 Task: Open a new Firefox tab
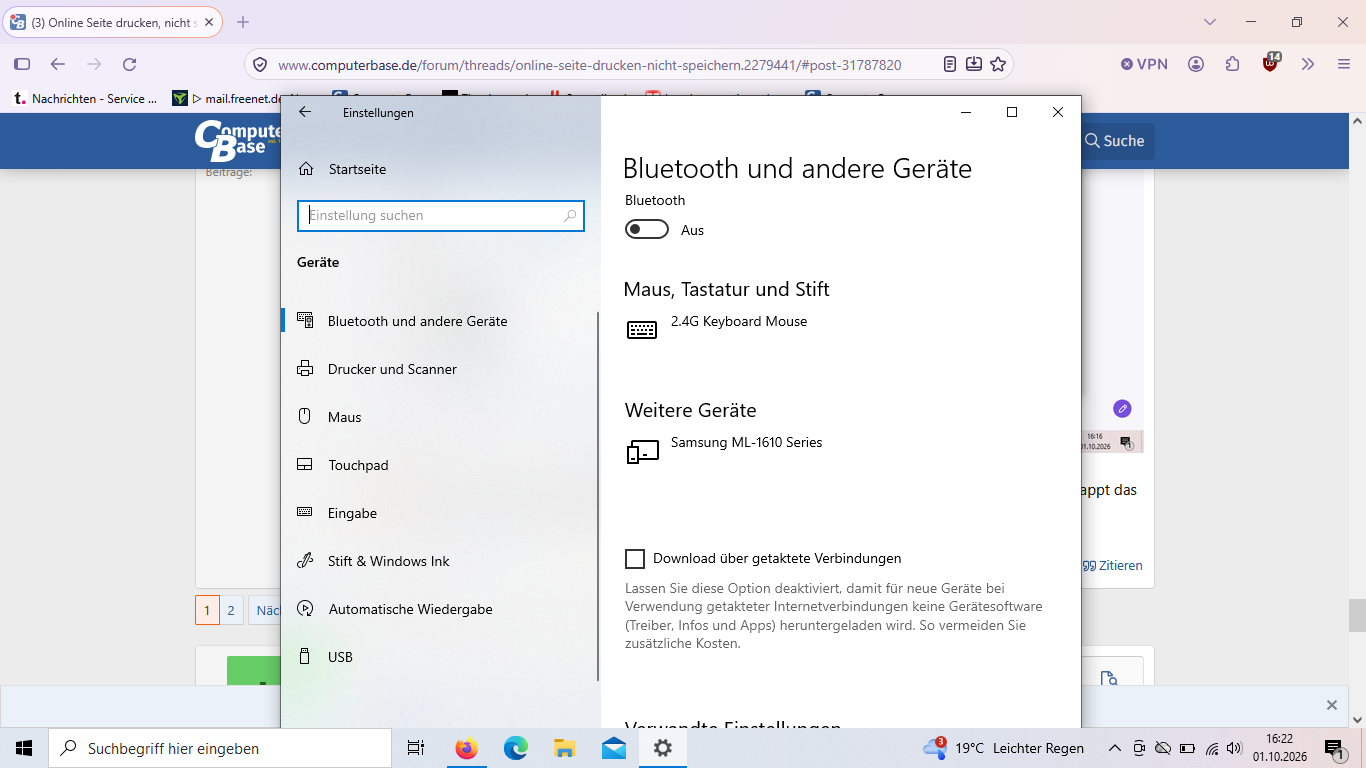(243, 22)
